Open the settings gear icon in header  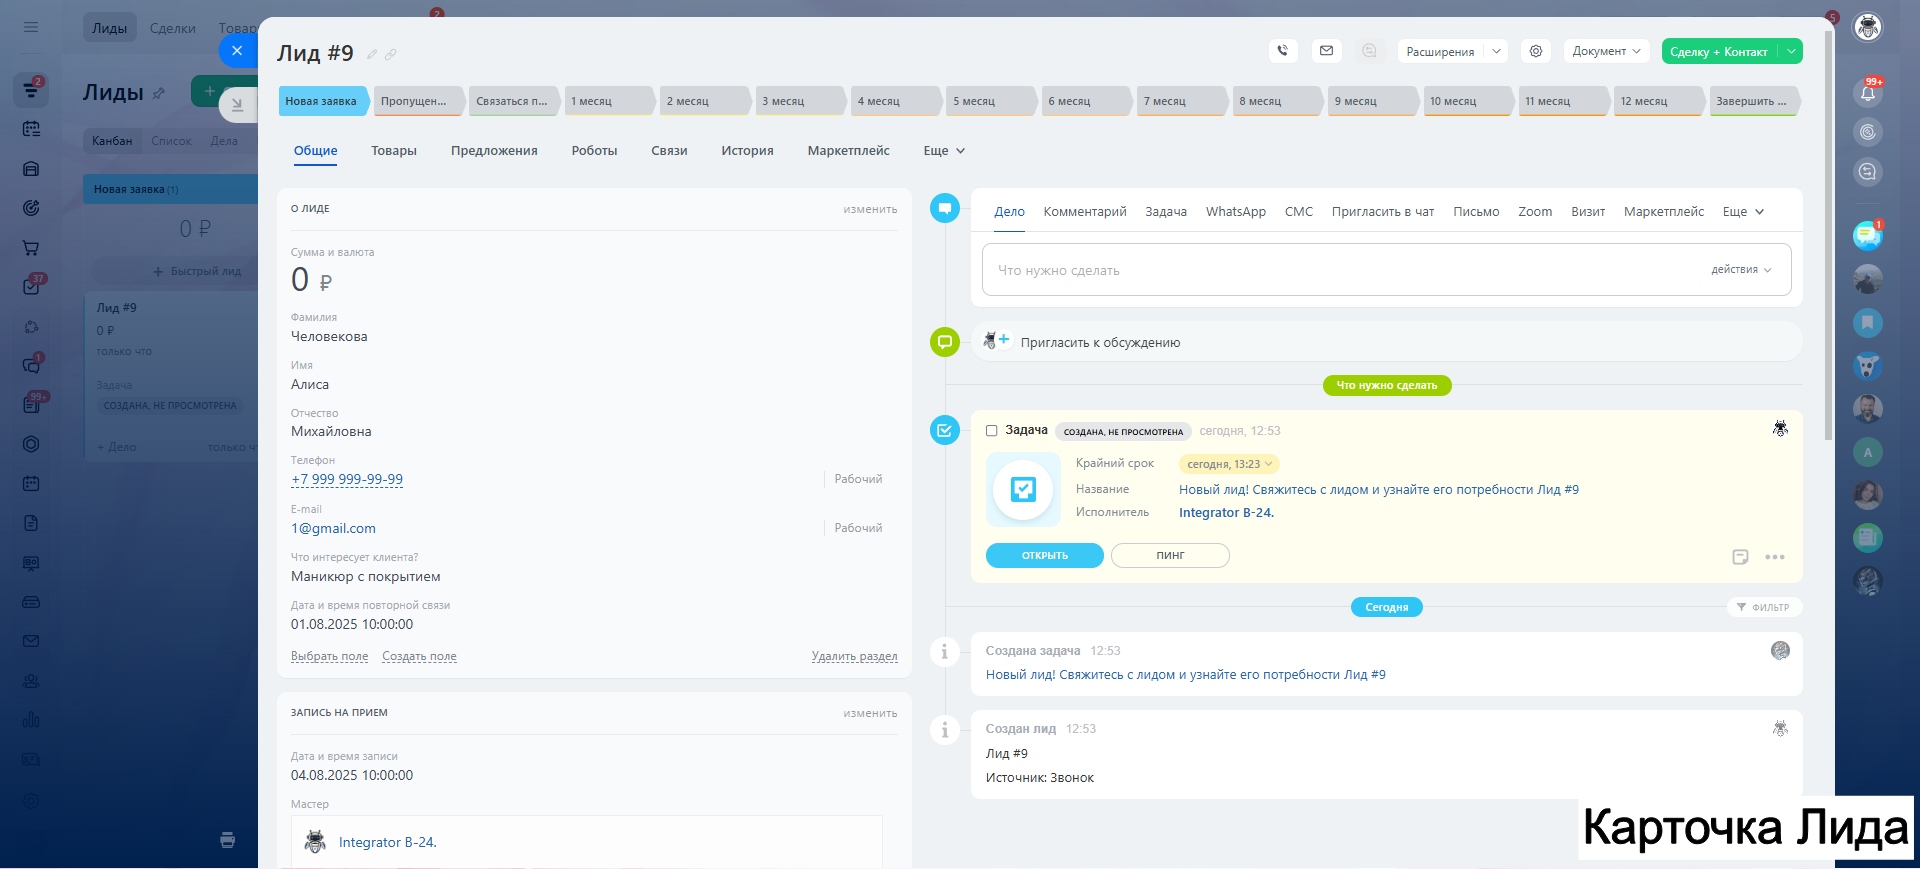[x=1536, y=51]
